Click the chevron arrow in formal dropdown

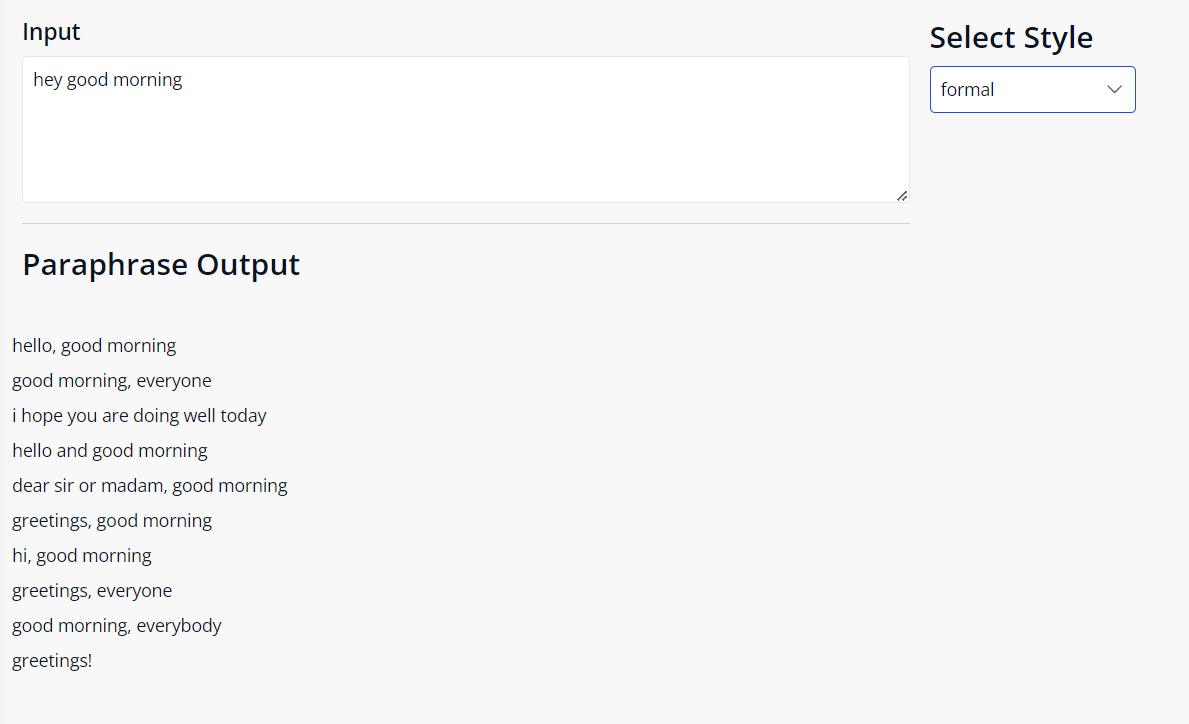1114,89
